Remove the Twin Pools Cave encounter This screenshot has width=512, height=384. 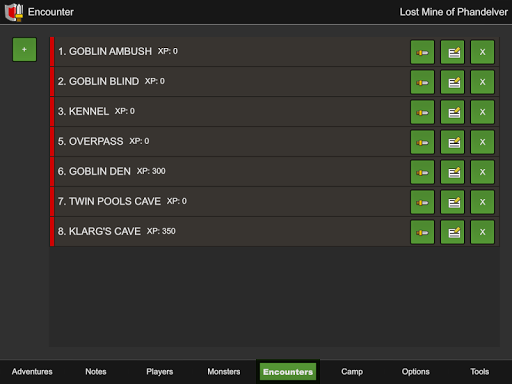click(482, 202)
